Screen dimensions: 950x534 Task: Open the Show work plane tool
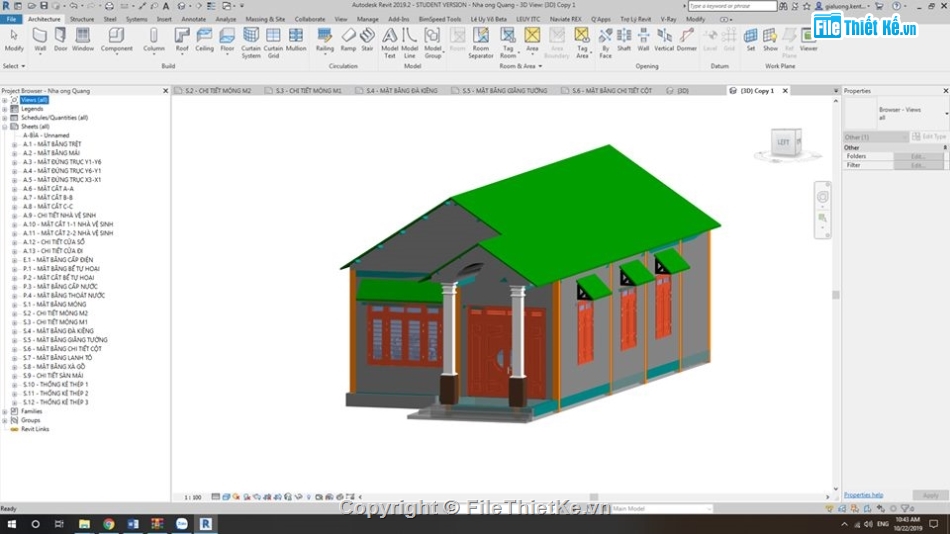tap(770, 39)
